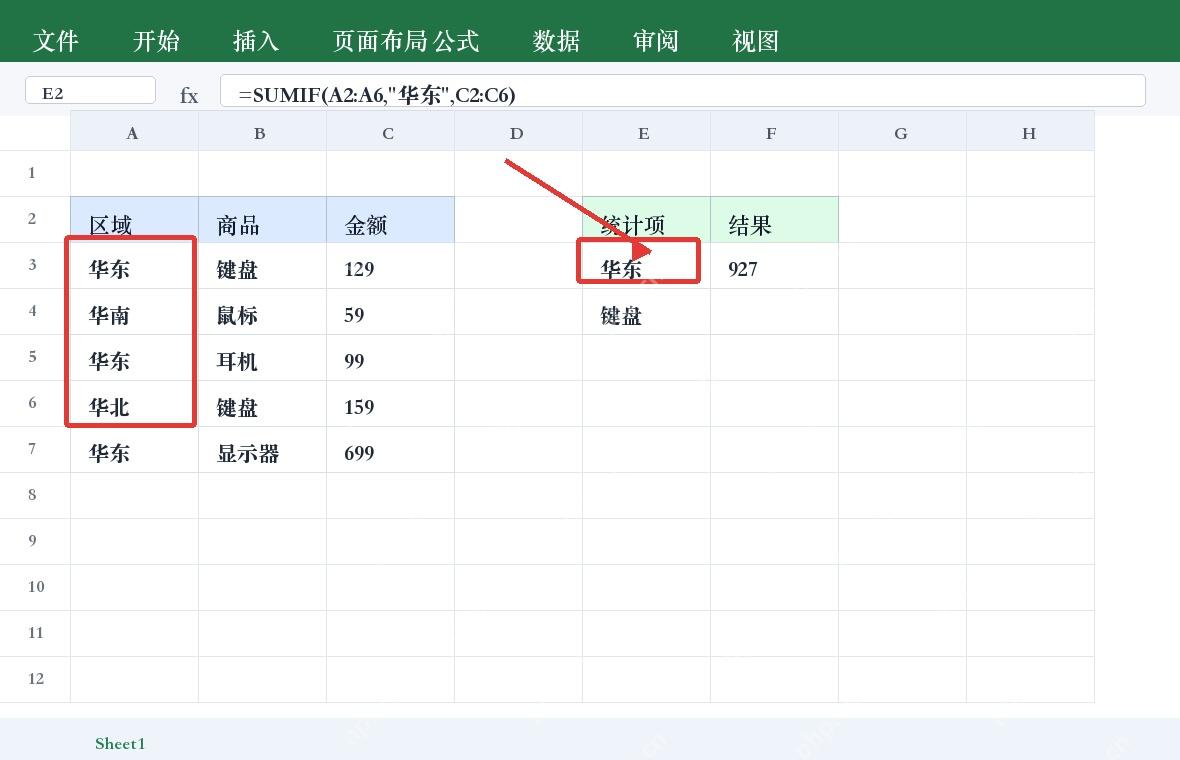The width and height of the screenshot is (1180, 760).
Task: Click into the SUMIF formula bar
Action: (x=683, y=91)
